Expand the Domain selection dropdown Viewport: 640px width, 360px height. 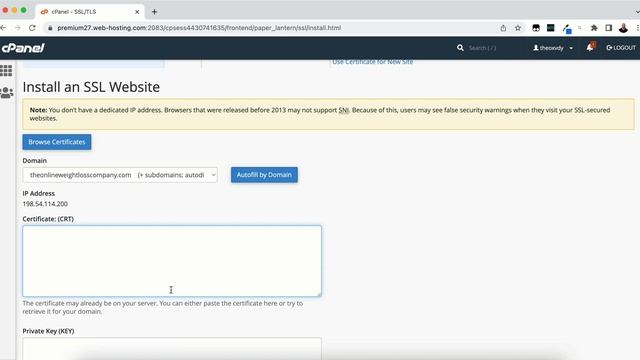pyautogui.click(x=120, y=175)
